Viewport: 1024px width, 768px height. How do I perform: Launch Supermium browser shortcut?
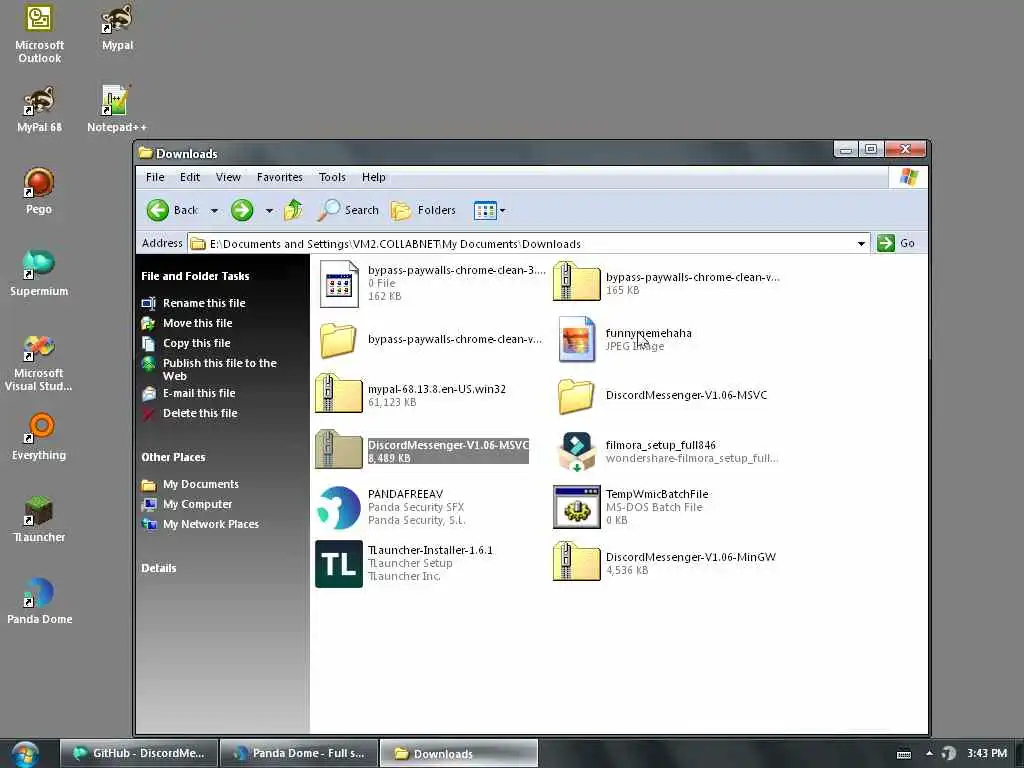tap(39, 272)
